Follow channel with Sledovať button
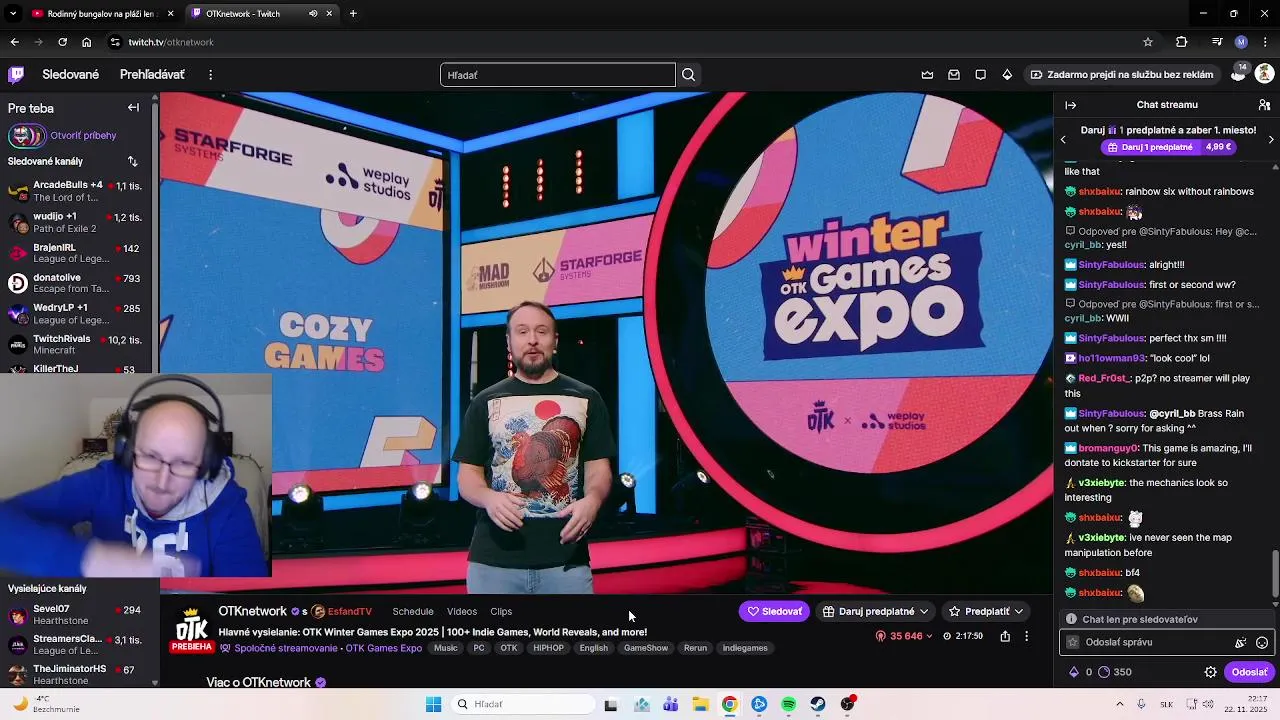Image resolution: width=1280 pixels, height=720 pixels. (775, 612)
